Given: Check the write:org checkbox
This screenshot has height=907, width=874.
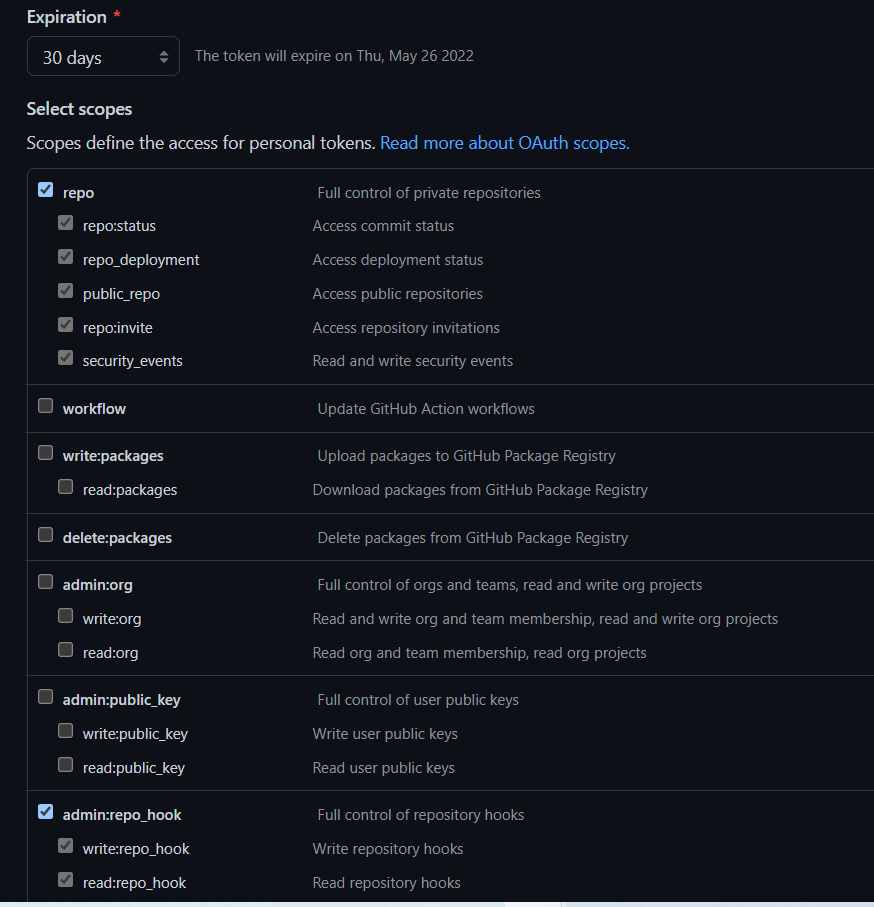Looking at the screenshot, I should 66,616.
